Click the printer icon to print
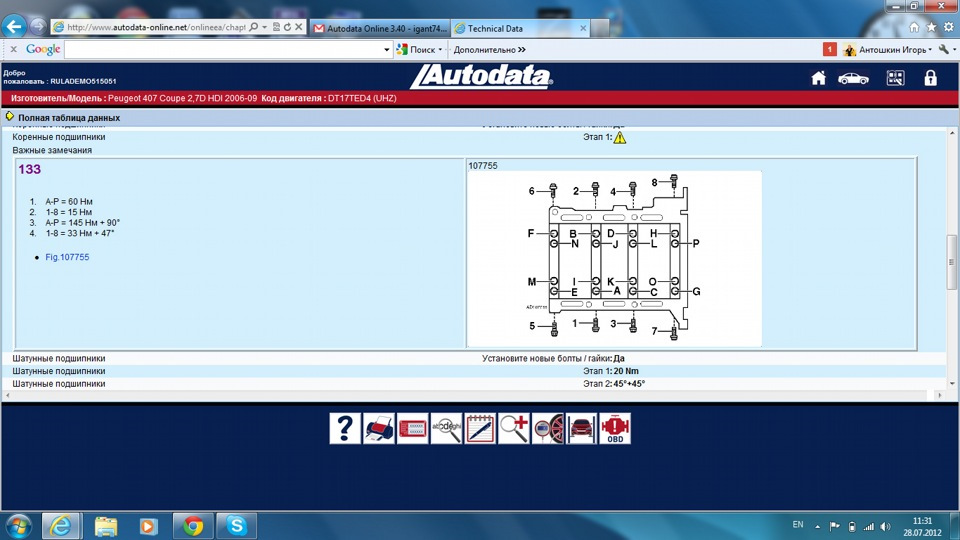The height and width of the screenshot is (540, 960). pos(379,428)
